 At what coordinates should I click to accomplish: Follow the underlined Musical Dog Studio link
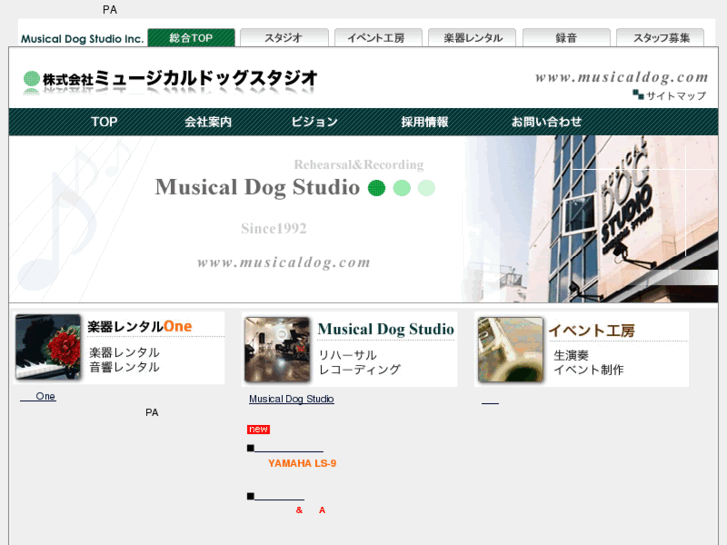coord(291,399)
